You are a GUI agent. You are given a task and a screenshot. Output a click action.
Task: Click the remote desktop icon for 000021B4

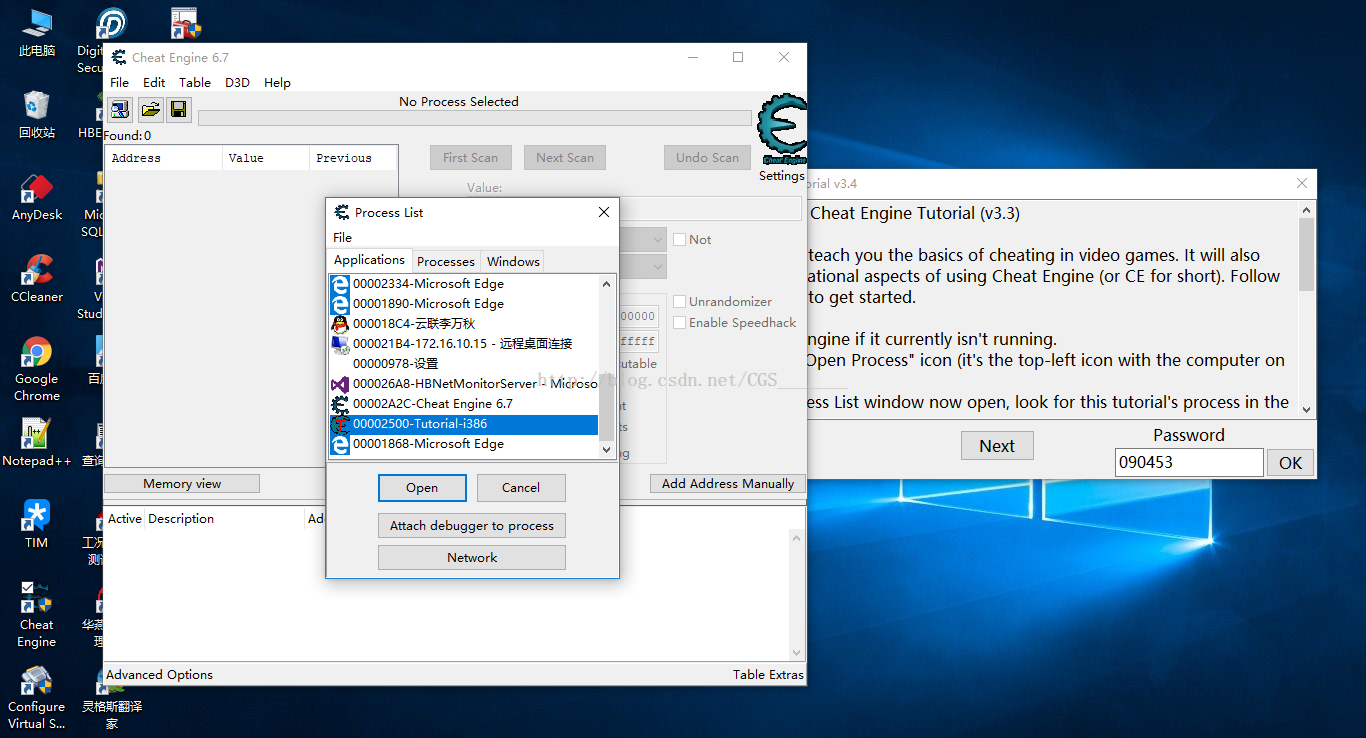click(340, 344)
